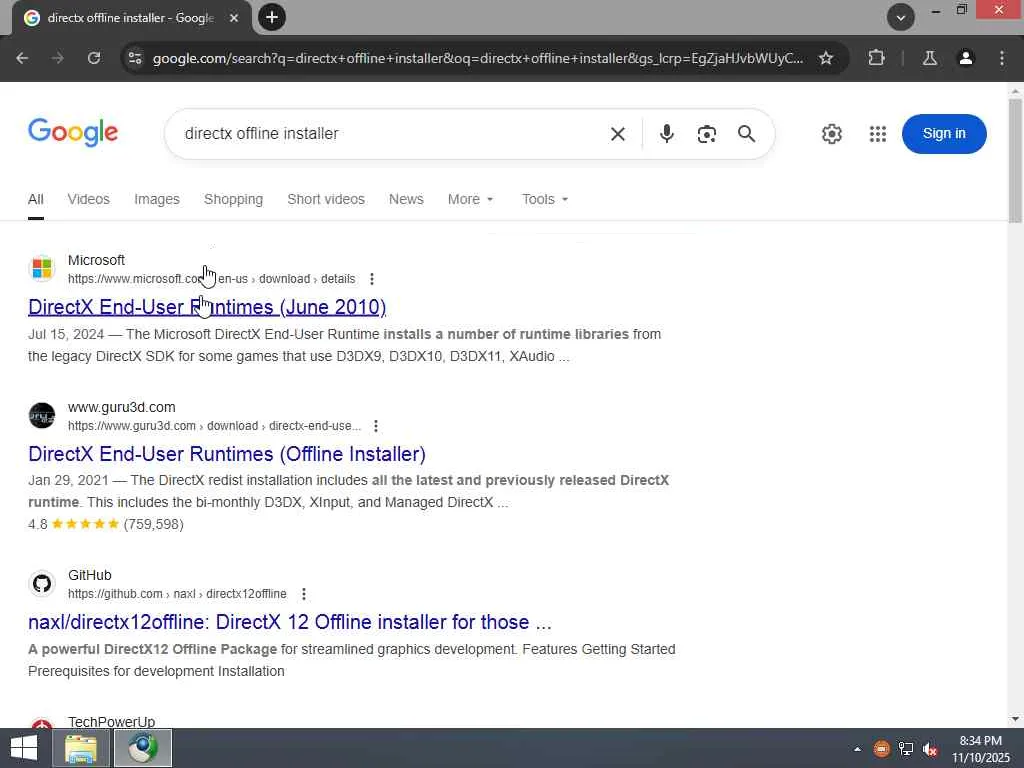Image resolution: width=1024 pixels, height=768 pixels.
Task: Click the scrollbar down arrow
Action: point(1015,719)
